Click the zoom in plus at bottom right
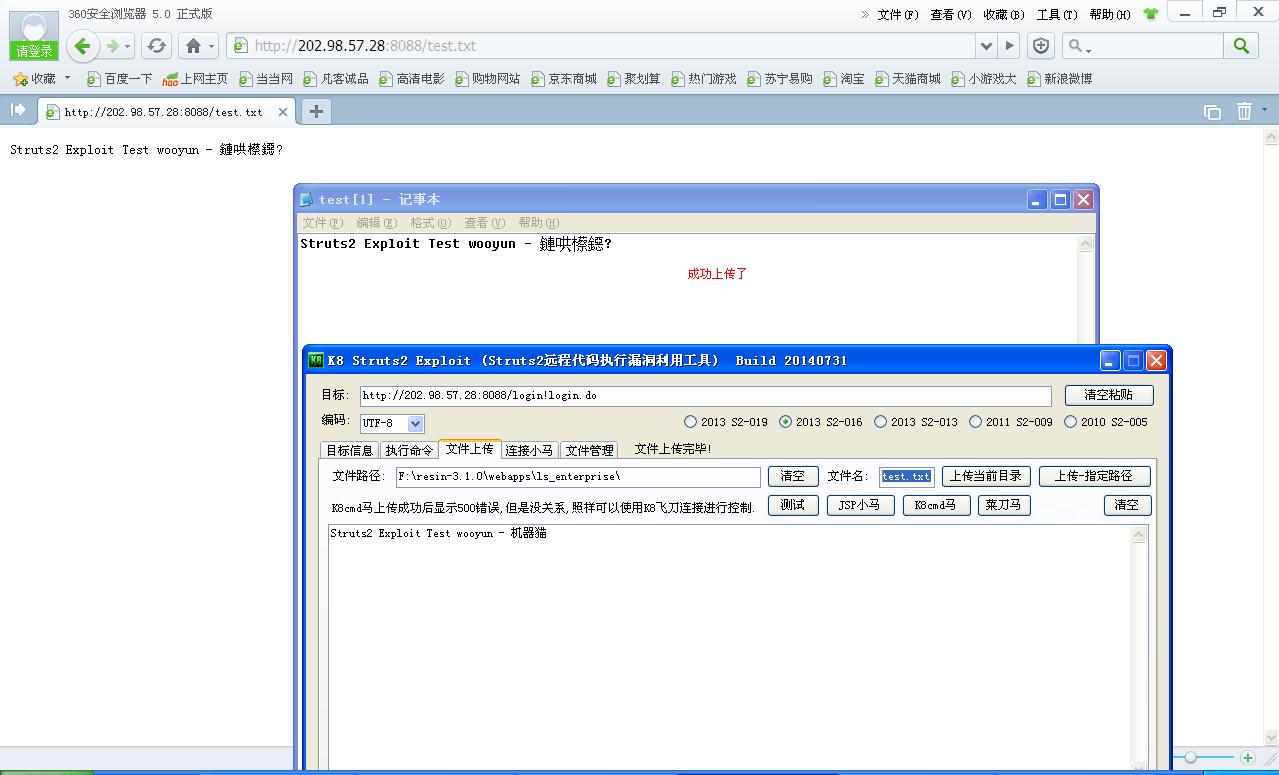Screen dimensions: 1279x775 (1248, 758)
